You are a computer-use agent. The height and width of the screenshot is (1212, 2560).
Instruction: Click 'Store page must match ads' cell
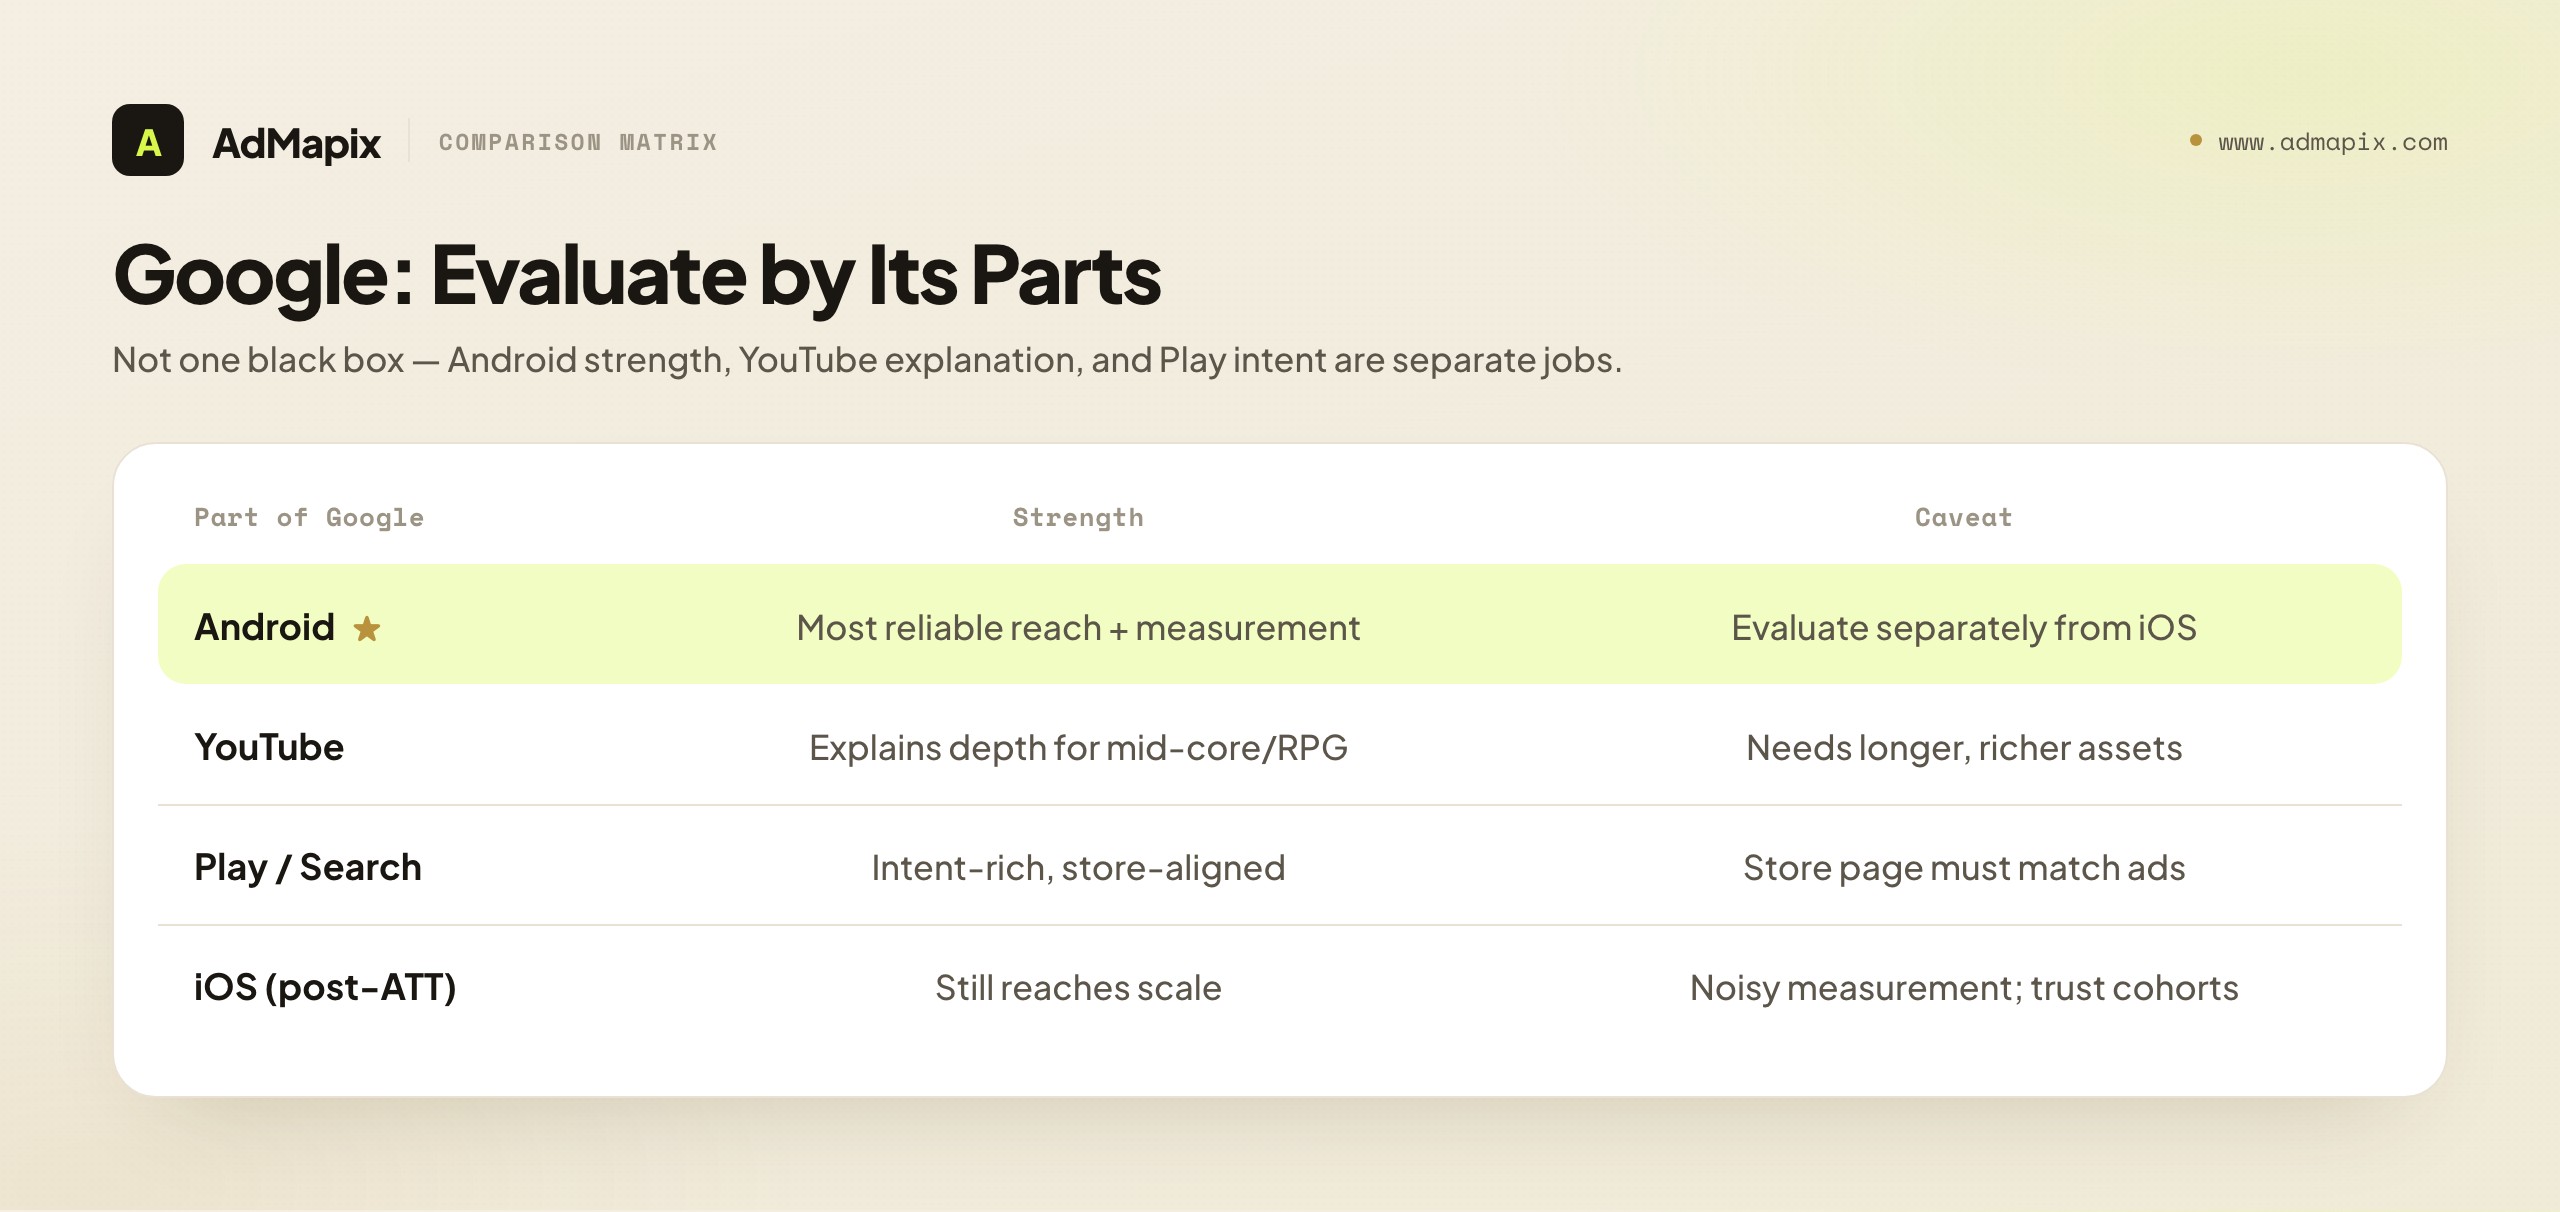tap(1964, 868)
